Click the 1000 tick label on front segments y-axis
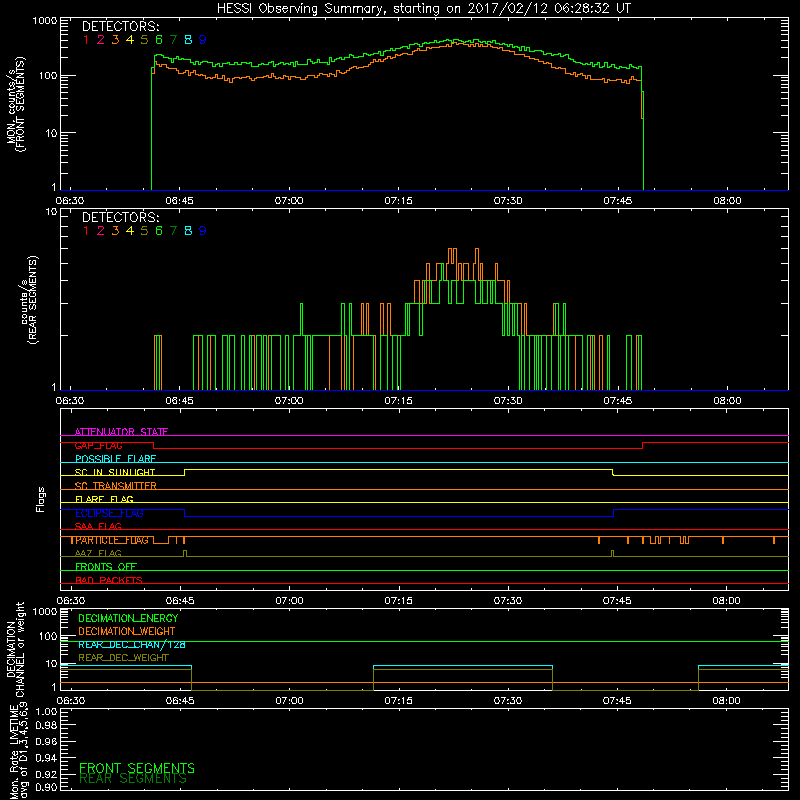The image size is (800, 800). 45,21
